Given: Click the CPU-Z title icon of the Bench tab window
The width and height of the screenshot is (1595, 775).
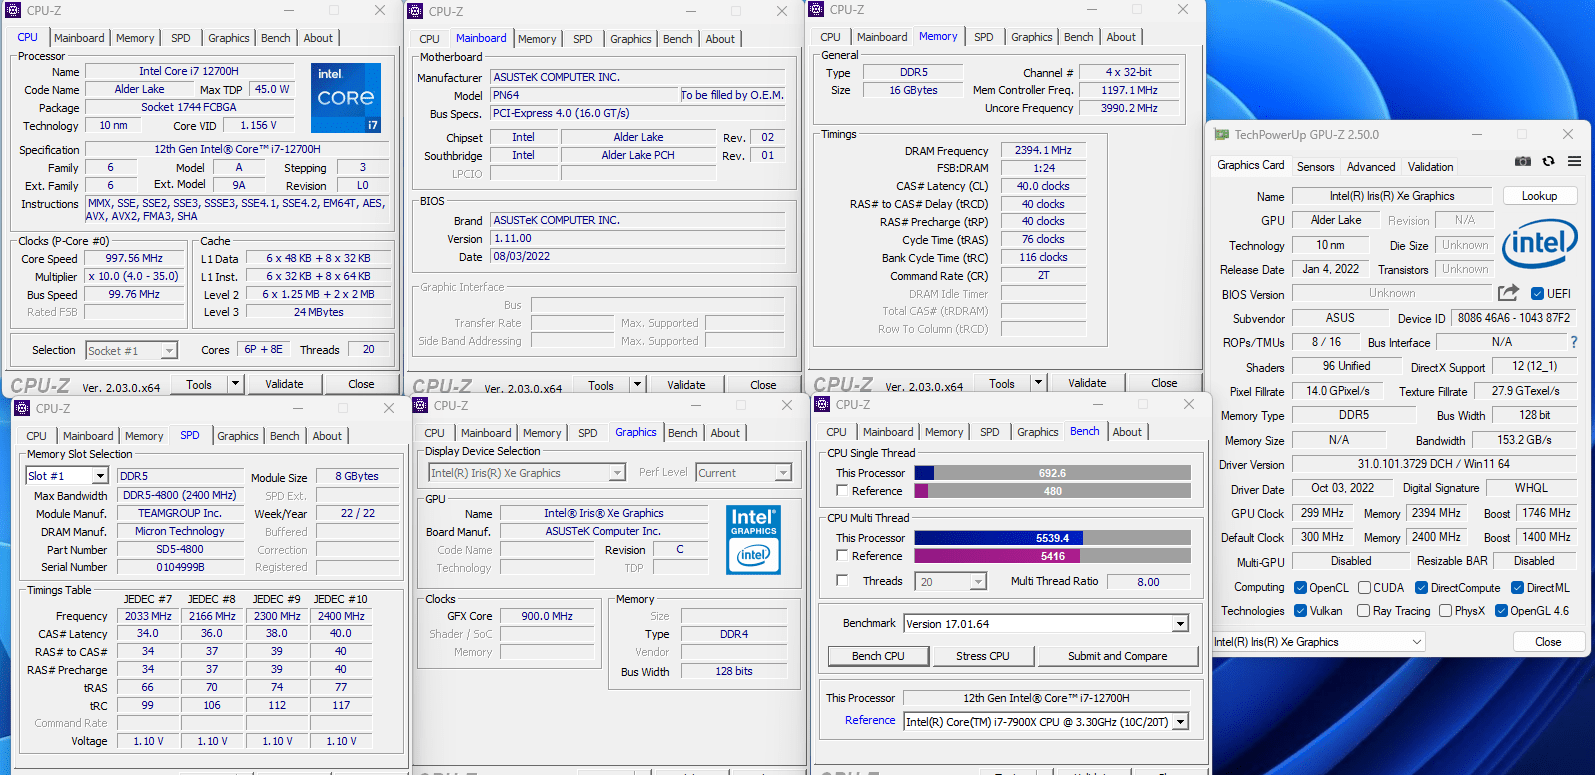Looking at the screenshot, I should click(823, 404).
